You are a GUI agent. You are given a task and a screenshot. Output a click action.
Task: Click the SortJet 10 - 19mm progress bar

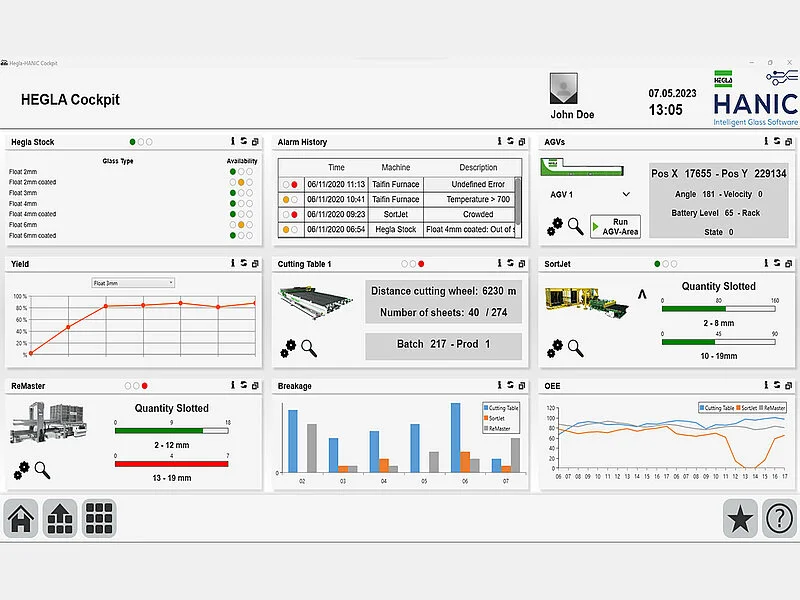718,342
